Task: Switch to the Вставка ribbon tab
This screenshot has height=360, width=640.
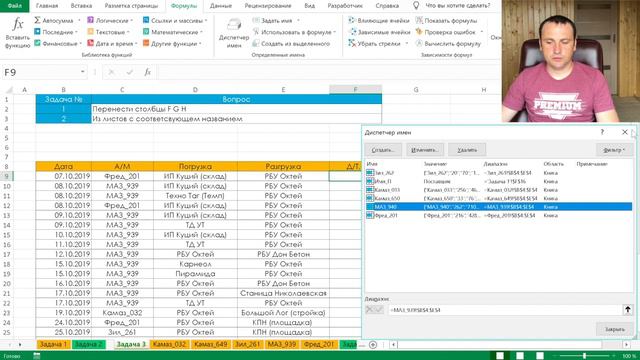Action: 81,6
